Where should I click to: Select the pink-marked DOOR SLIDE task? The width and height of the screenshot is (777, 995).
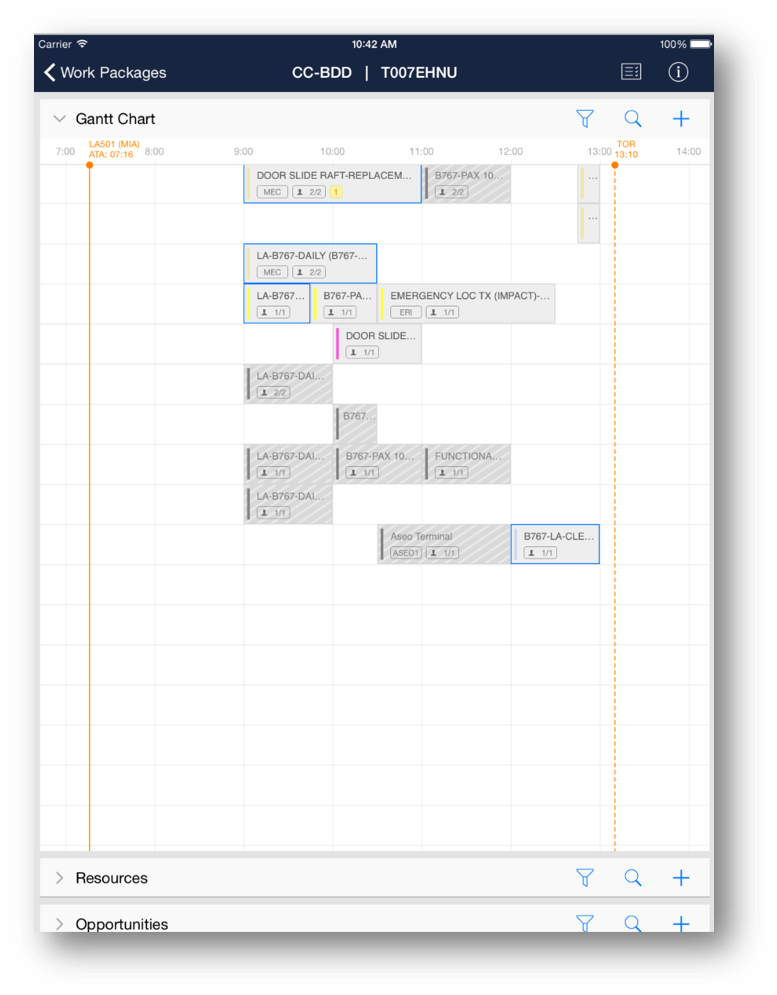click(x=378, y=344)
